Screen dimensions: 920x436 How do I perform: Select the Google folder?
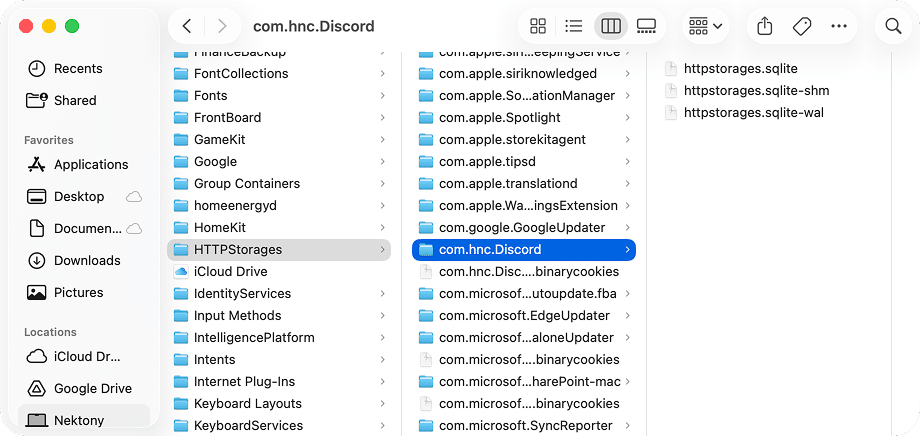tap(279, 161)
